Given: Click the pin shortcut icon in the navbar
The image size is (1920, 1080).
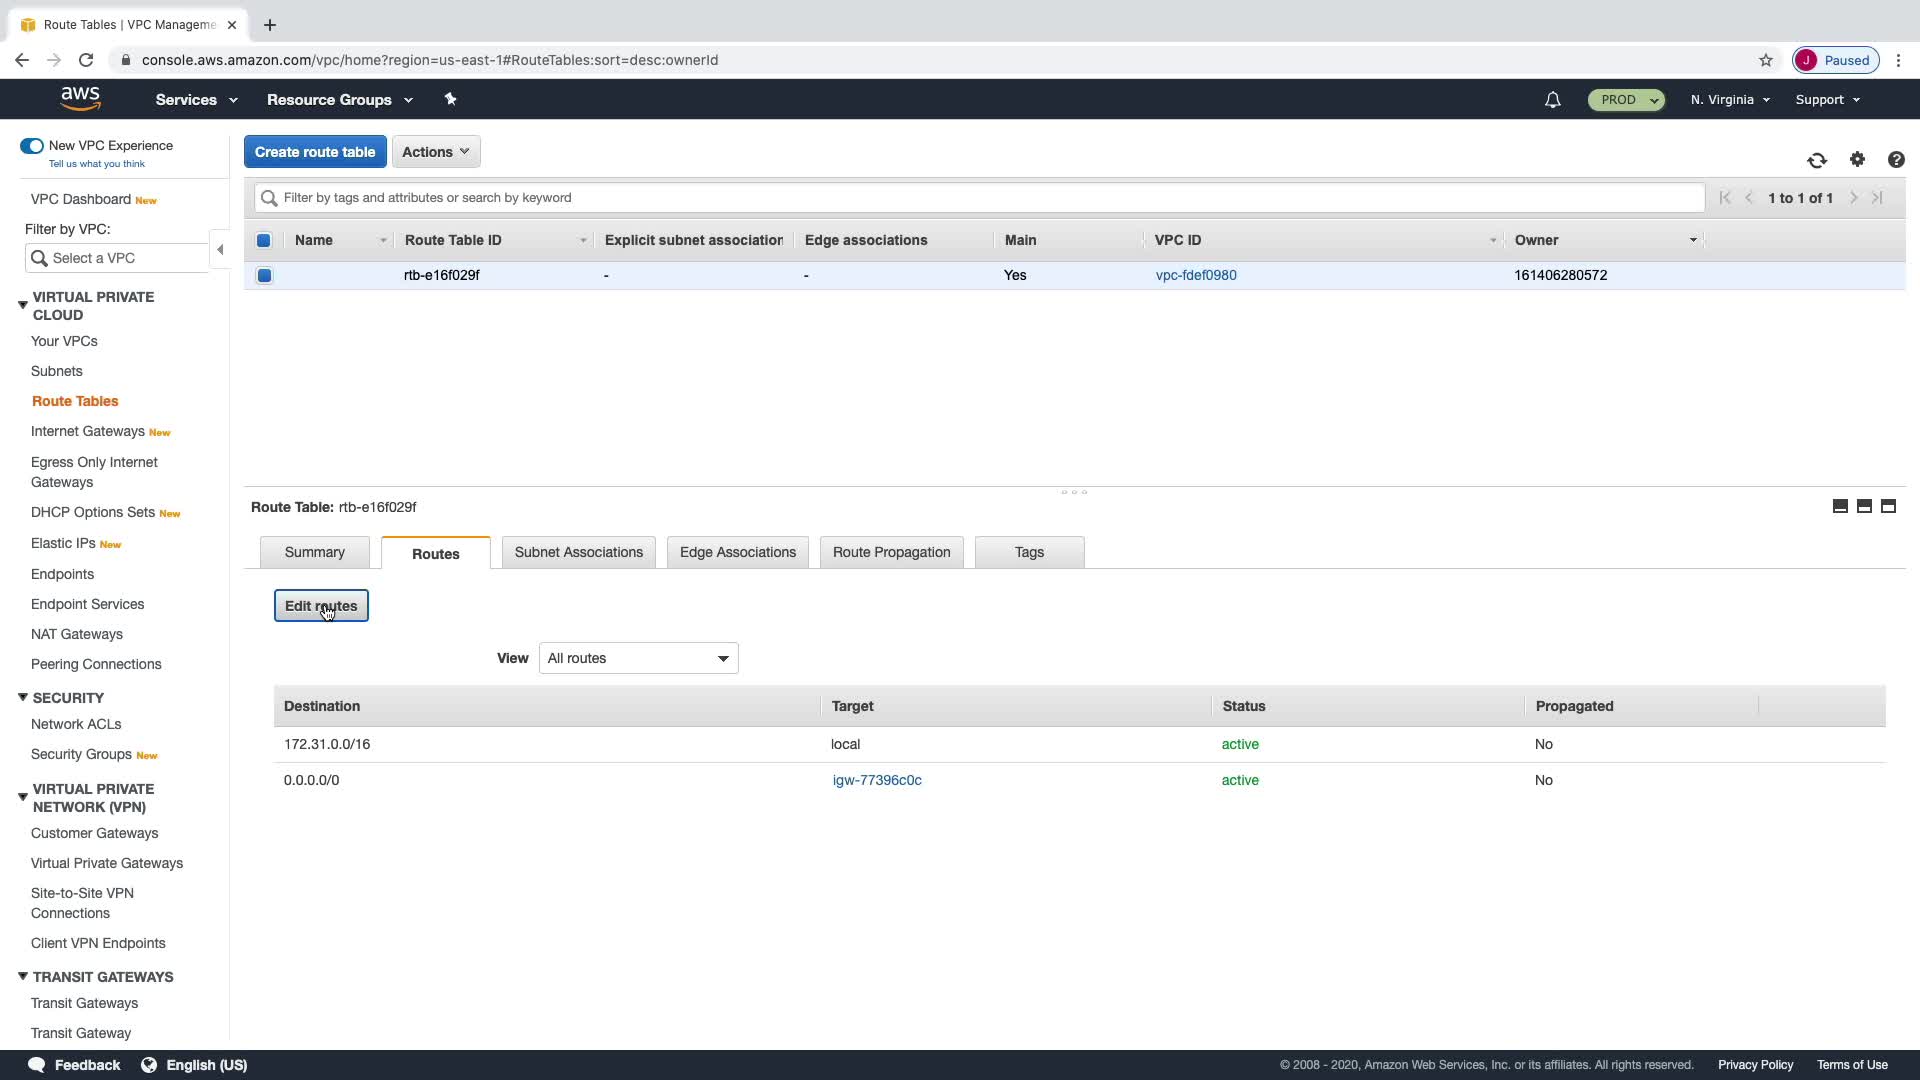Looking at the screenshot, I should (x=450, y=99).
